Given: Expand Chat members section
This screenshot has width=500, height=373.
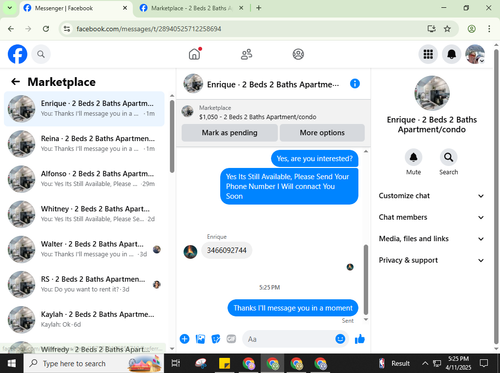Looking at the screenshot, I should (x=431, y=217).
